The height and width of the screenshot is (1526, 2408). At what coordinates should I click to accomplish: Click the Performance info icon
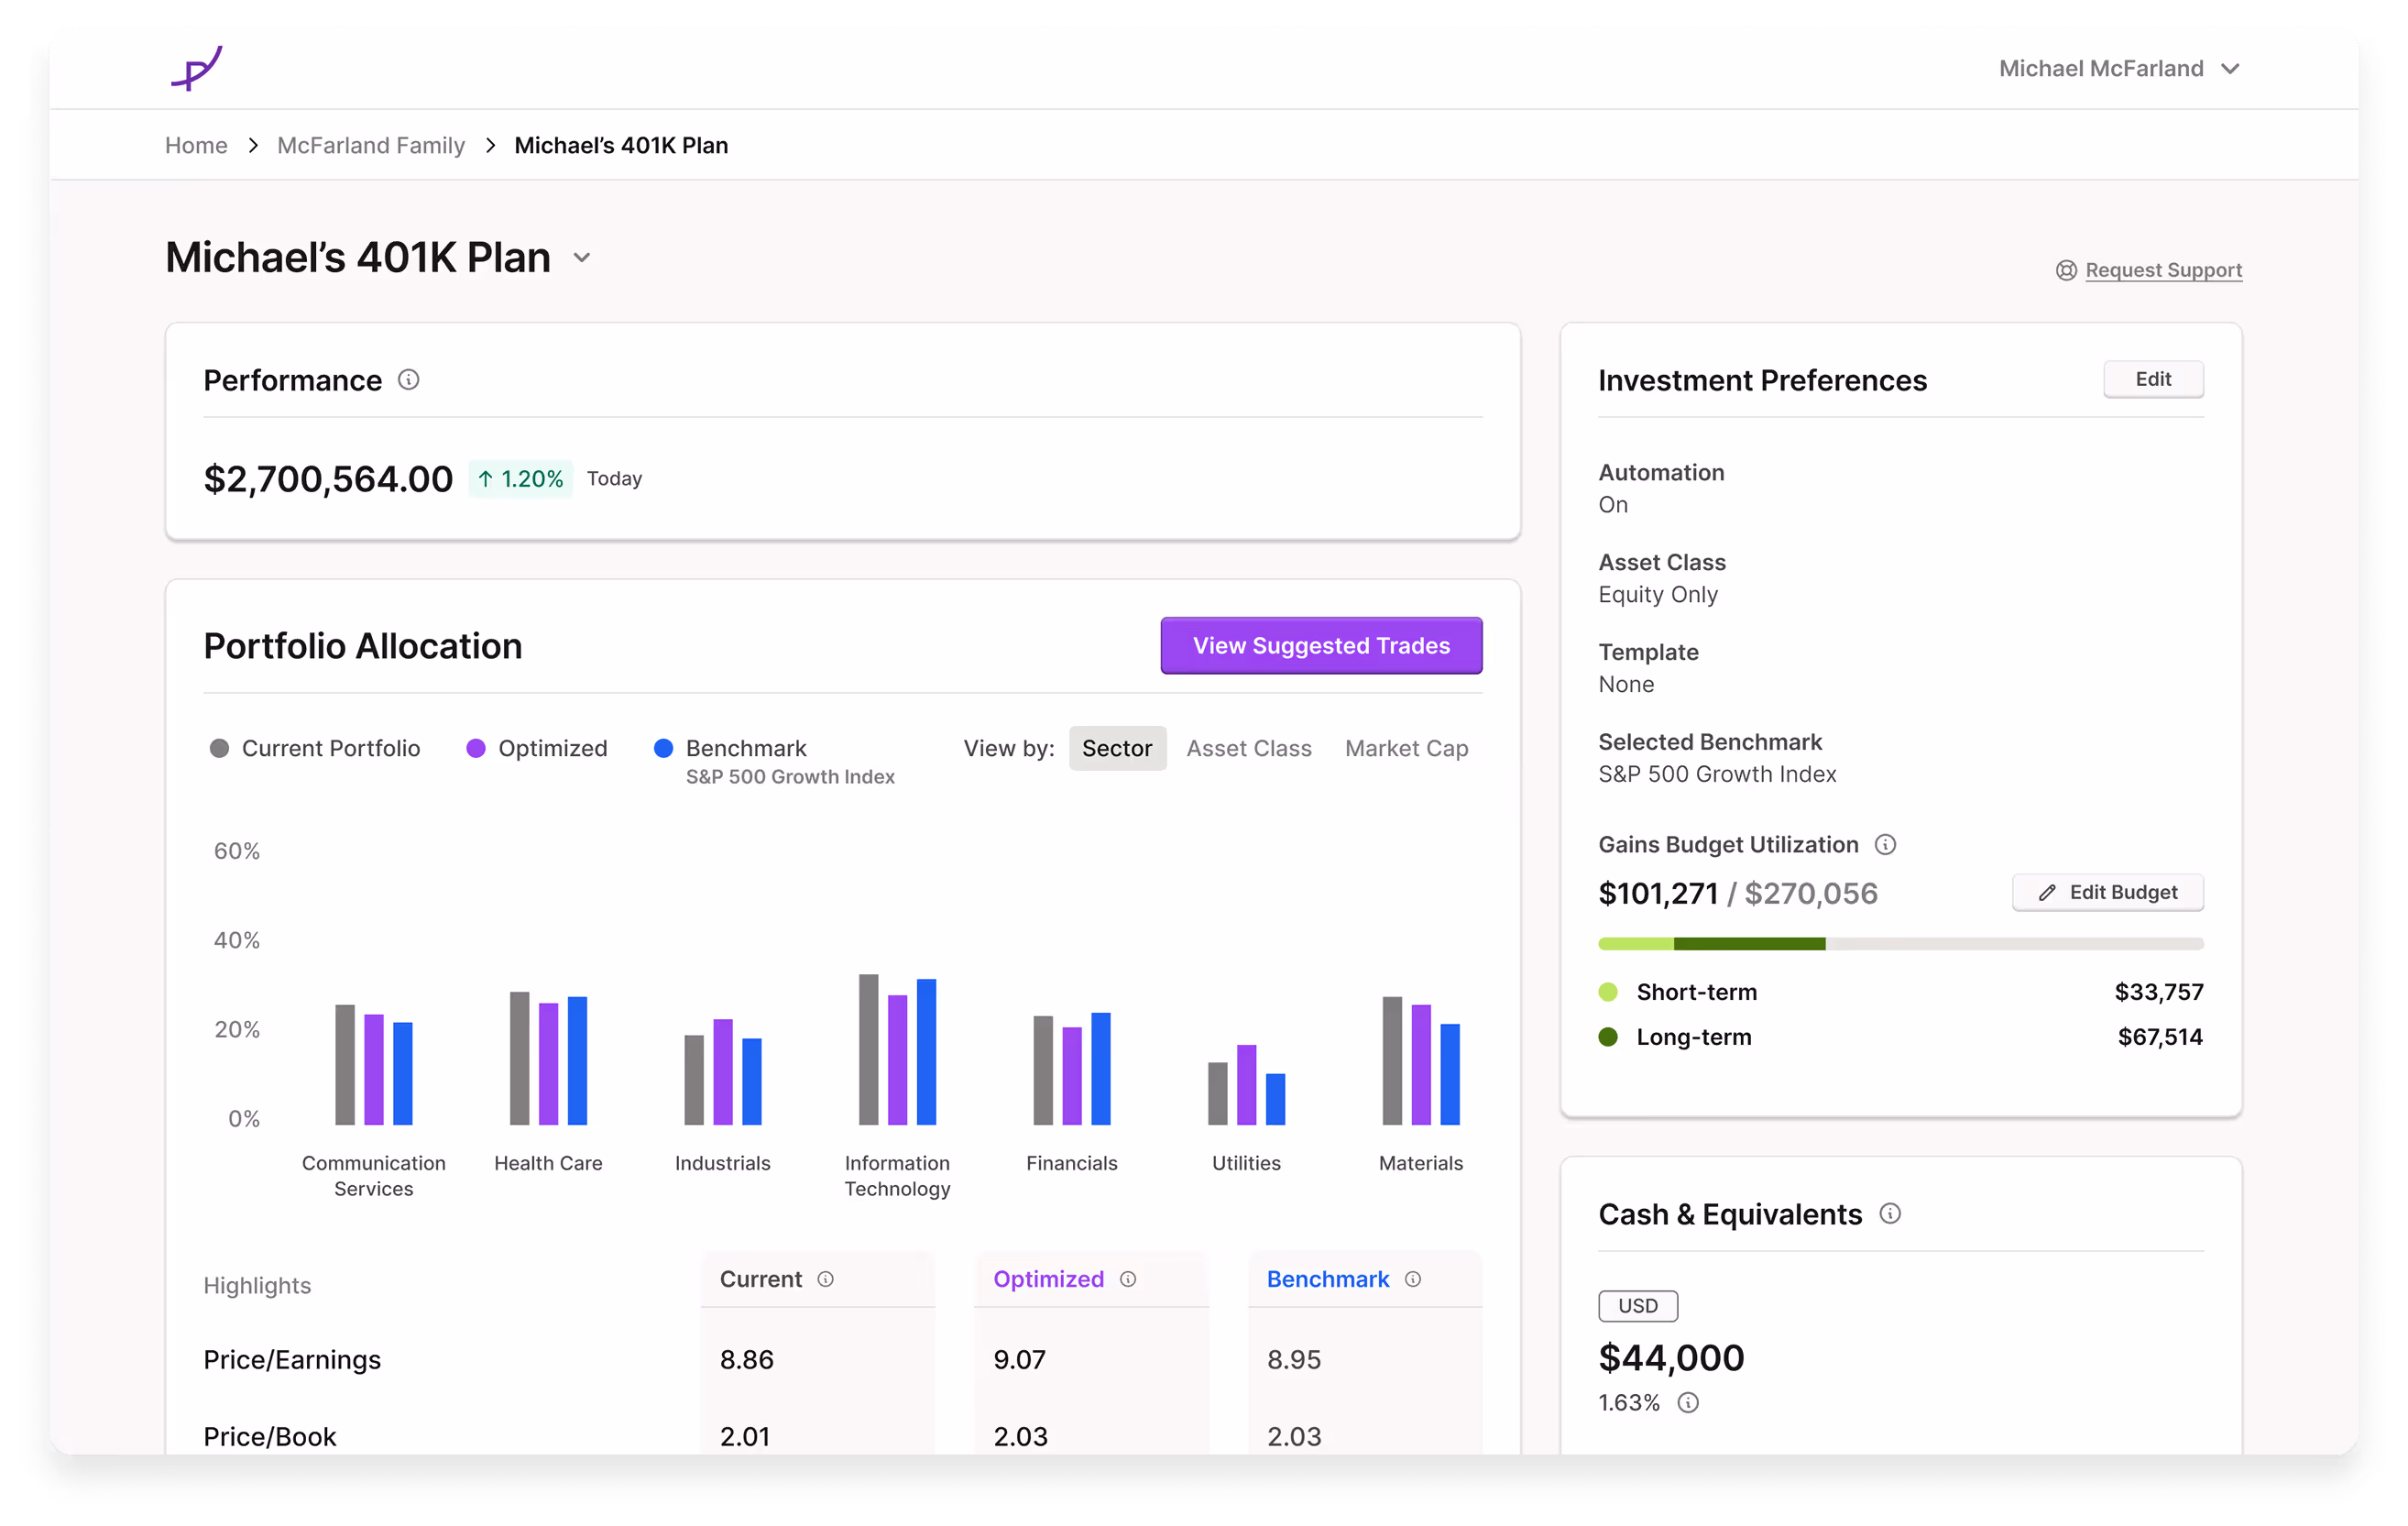(408, 380)
